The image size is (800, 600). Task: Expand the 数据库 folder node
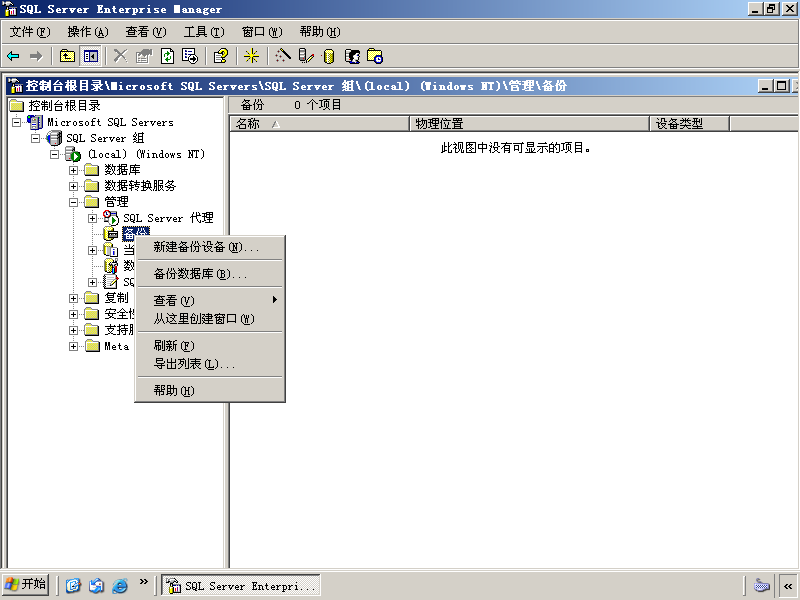click(x=73, y=170)
